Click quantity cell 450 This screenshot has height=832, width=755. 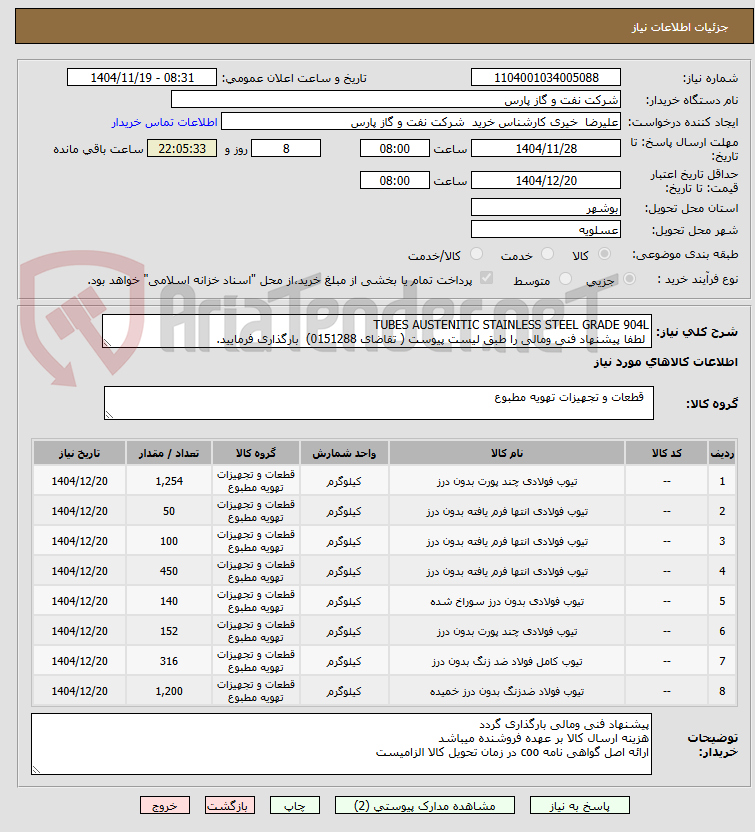tap(169, 571)
